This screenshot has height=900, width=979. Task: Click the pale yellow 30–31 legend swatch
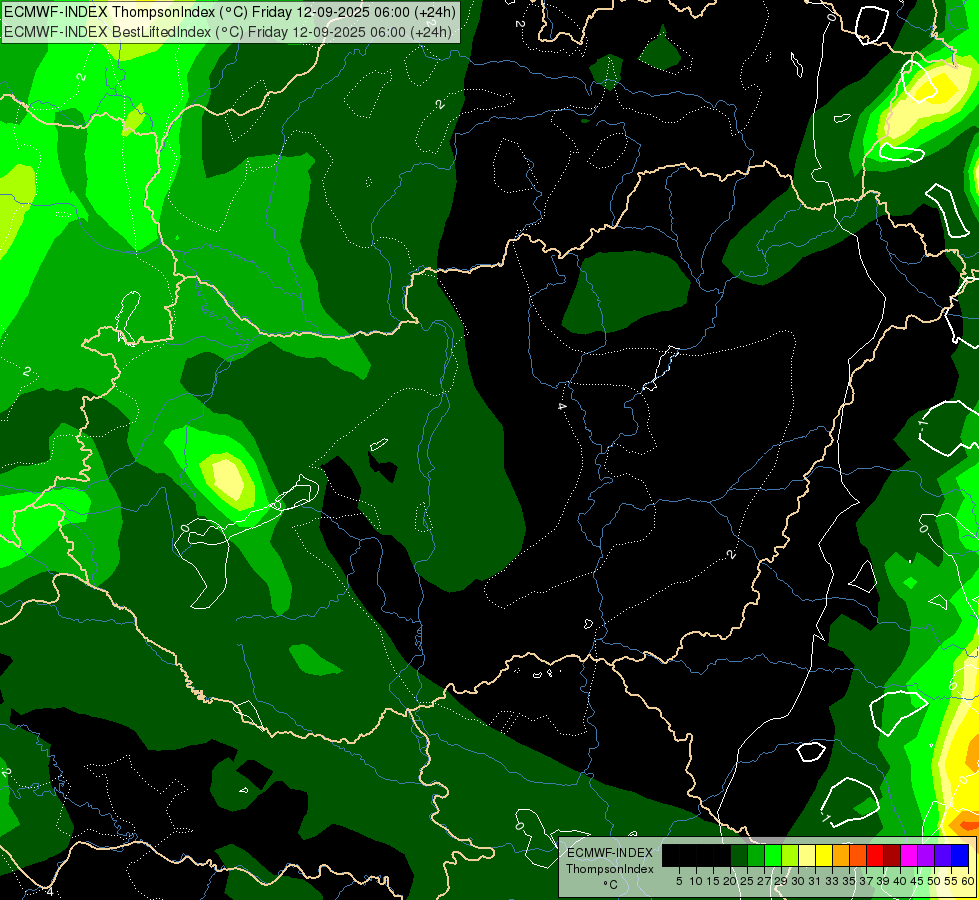coord(807,855)
